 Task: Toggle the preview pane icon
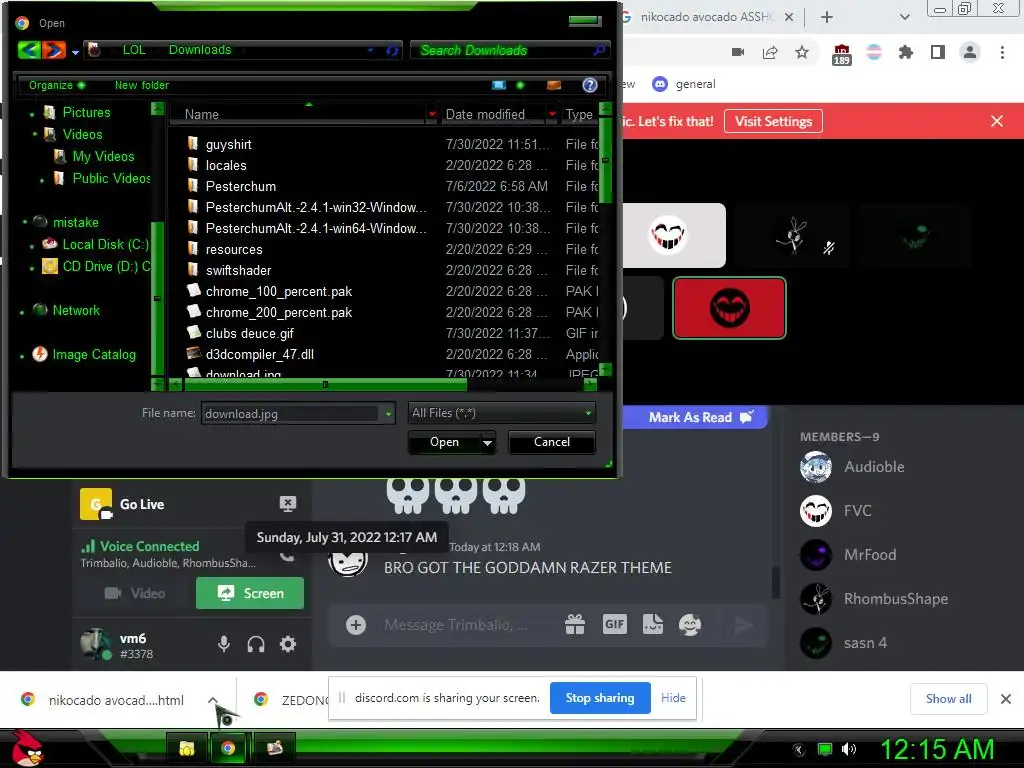(x=554, y=85)
